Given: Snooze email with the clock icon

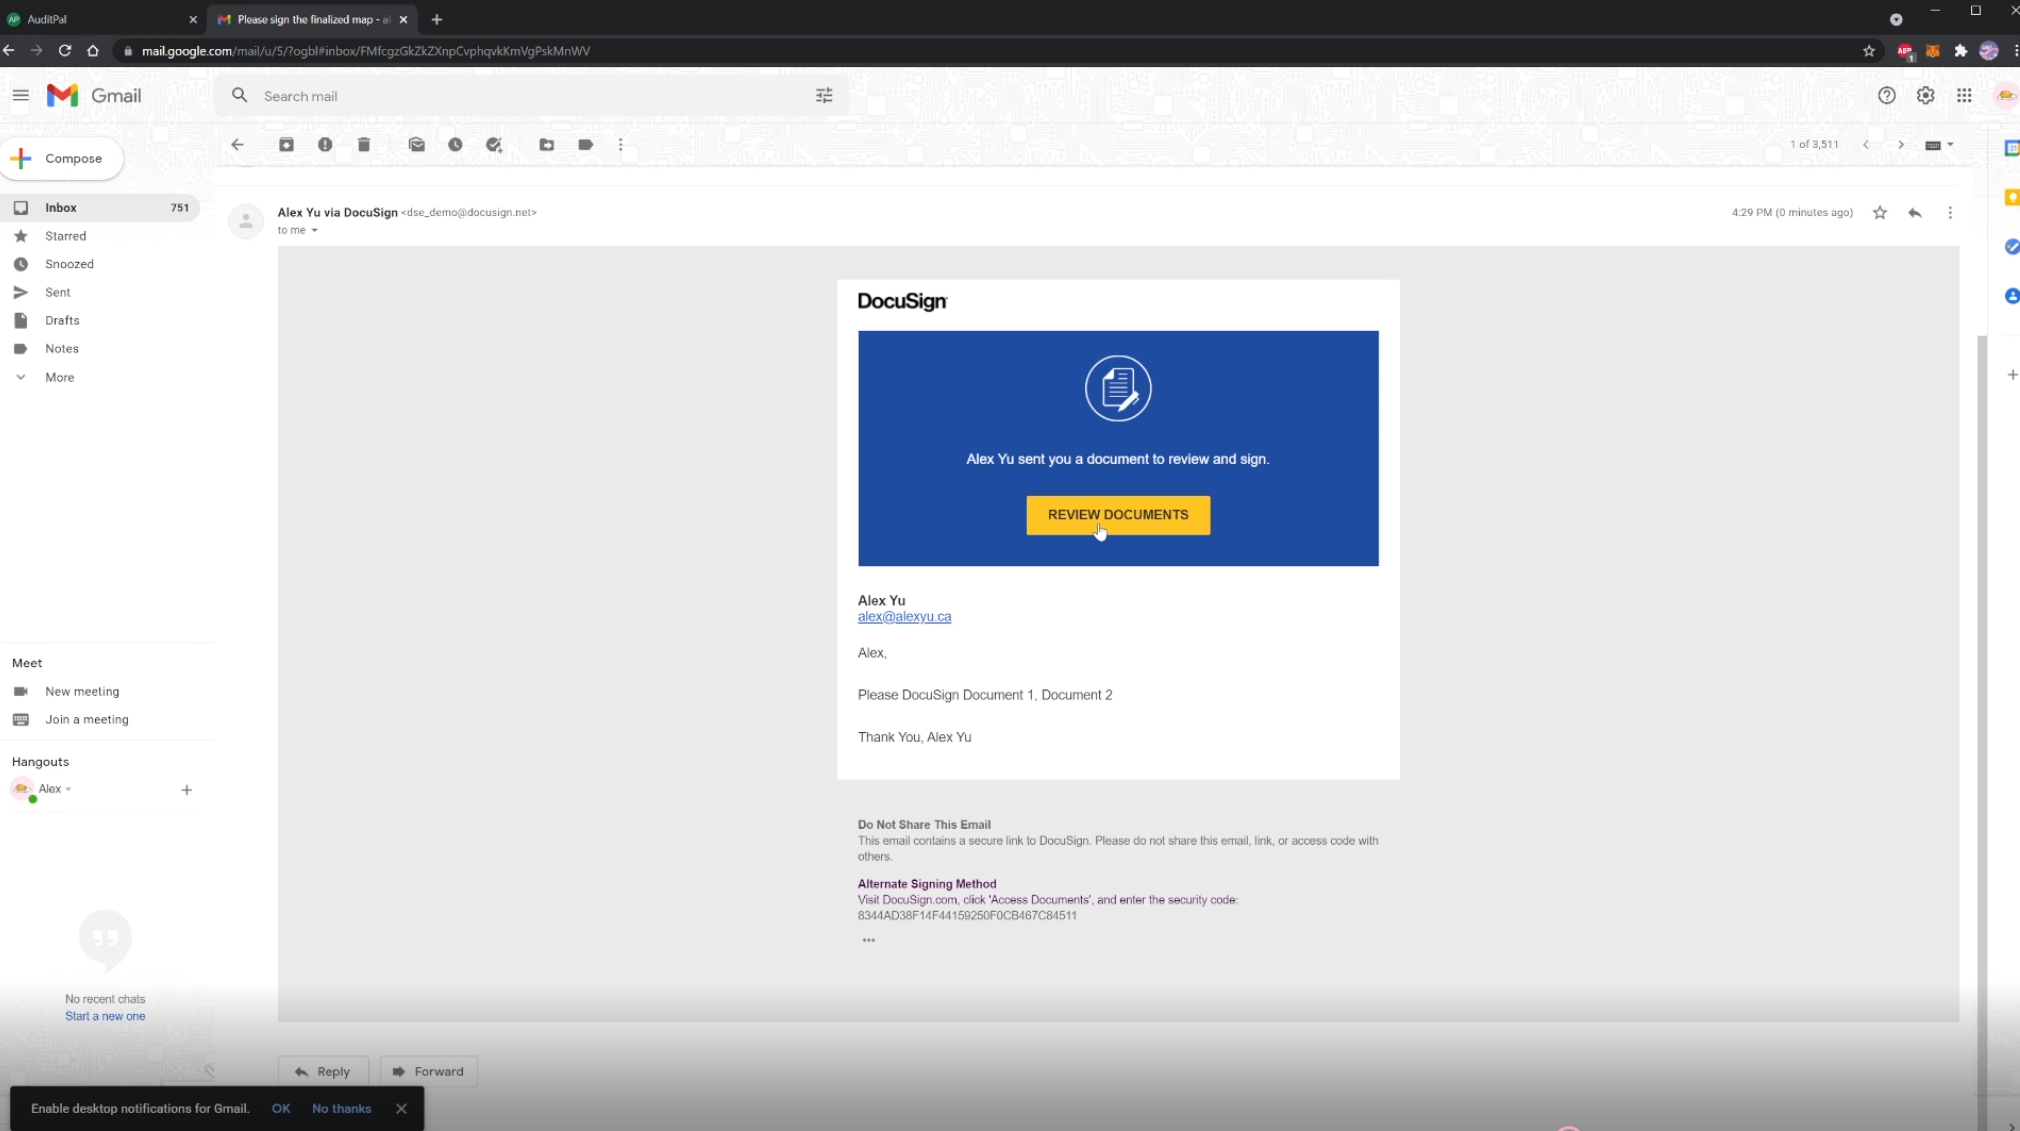Looking at the screenshot, I should click(455, 145).
